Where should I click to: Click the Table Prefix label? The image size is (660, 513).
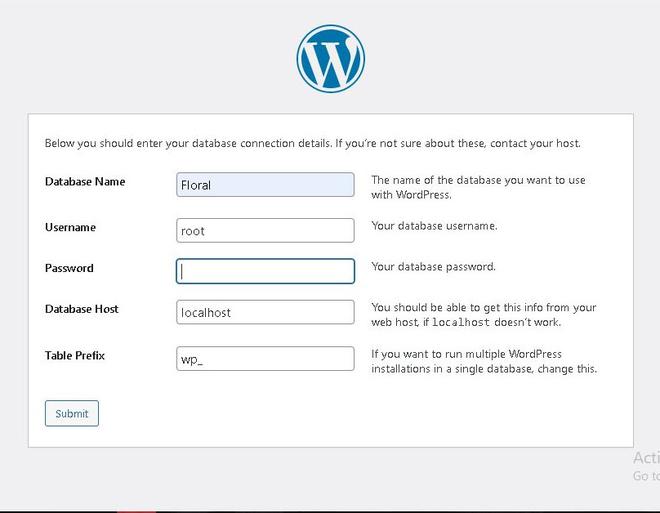tap(75, 356)
